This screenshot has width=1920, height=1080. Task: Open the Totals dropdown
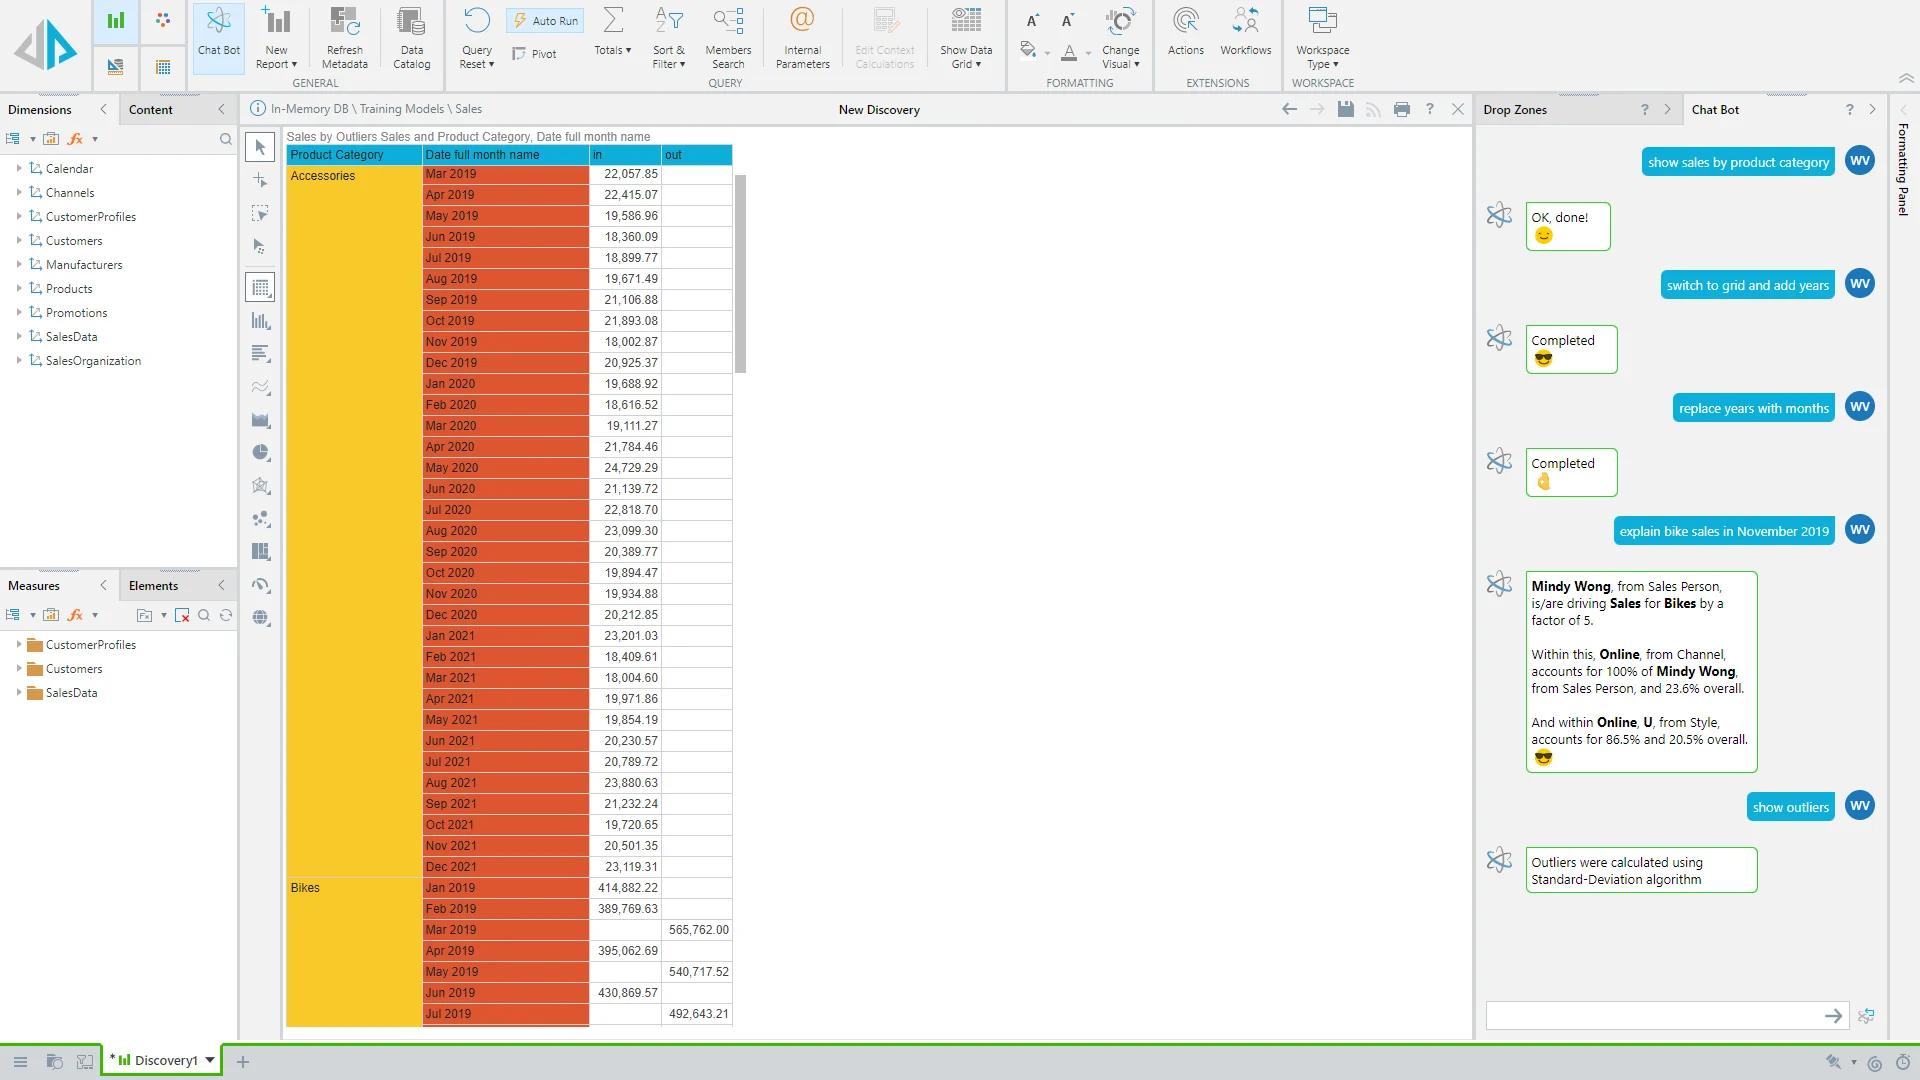coord(613,37)
